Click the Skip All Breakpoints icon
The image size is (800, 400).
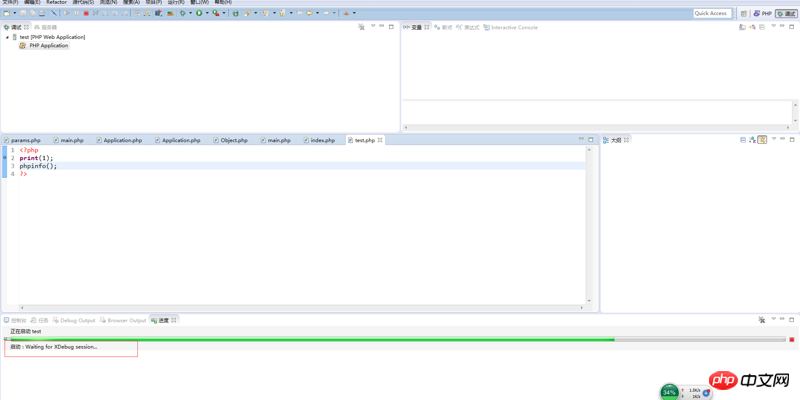click(x=54, y=13)
